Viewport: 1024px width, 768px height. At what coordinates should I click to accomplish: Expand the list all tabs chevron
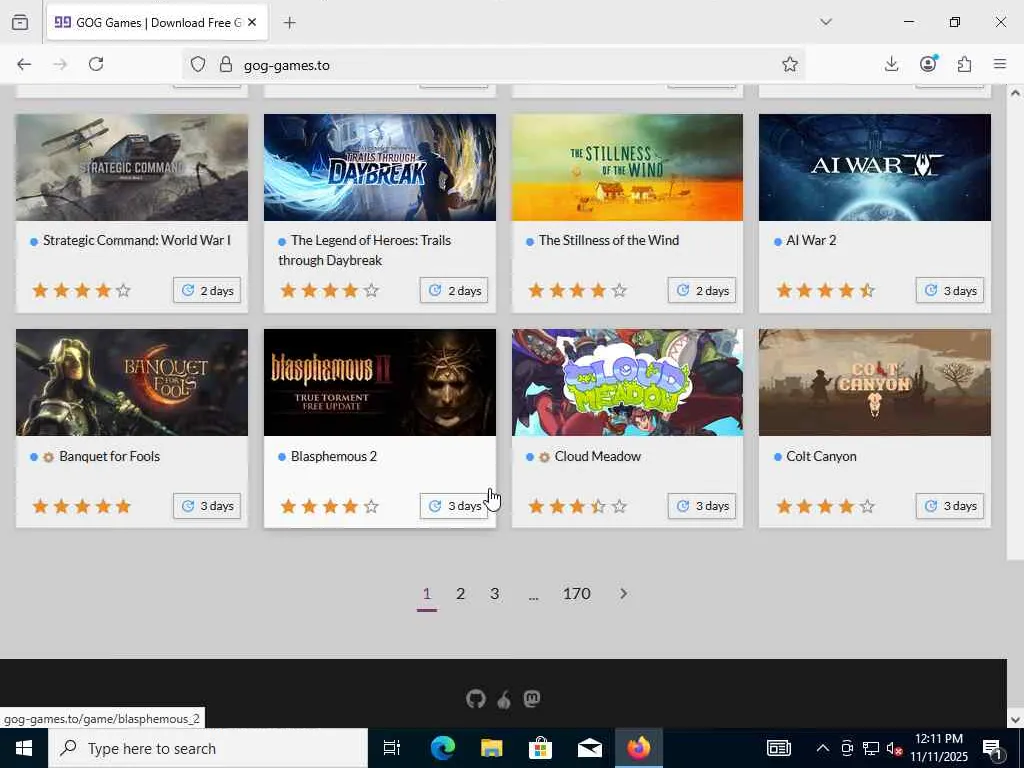pos(825,22)
